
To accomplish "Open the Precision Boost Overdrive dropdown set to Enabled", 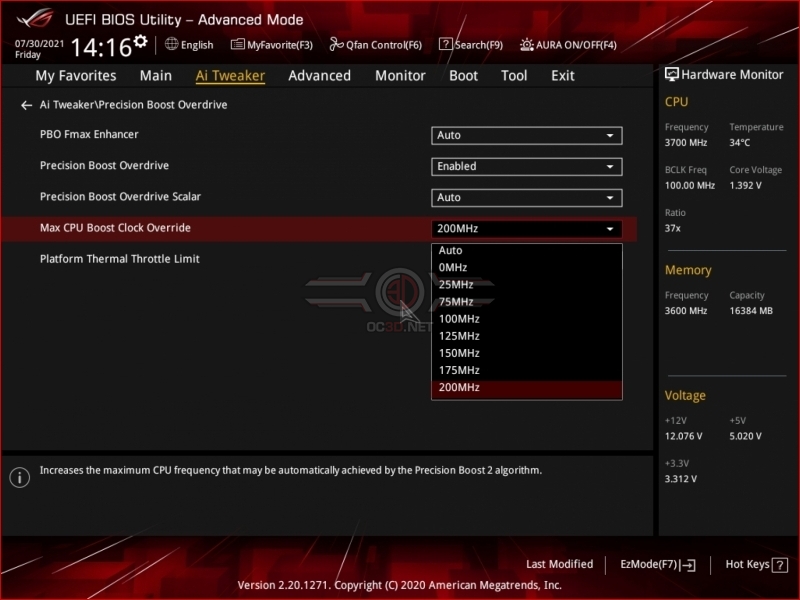I will click(x=527, y=167).
